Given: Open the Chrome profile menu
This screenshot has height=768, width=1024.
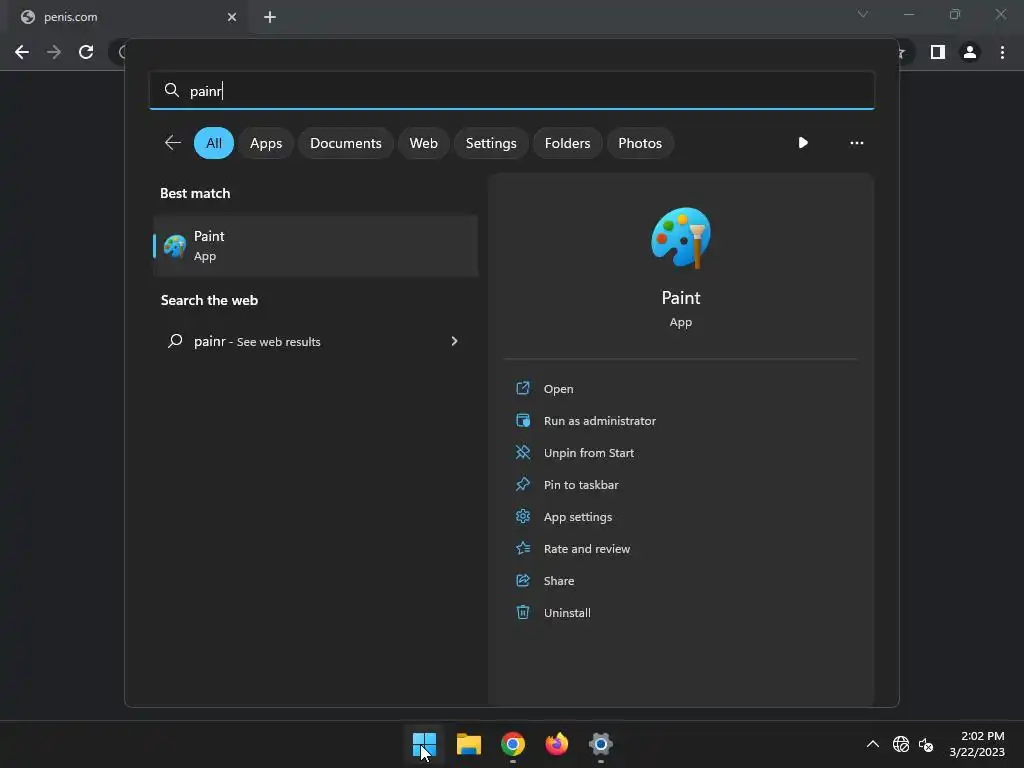Looking at the screenshot, I should (x=970, y=52).
